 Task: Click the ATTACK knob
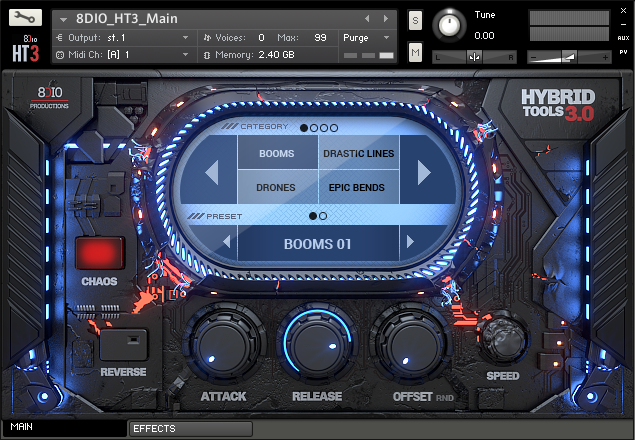pos(224,345)
